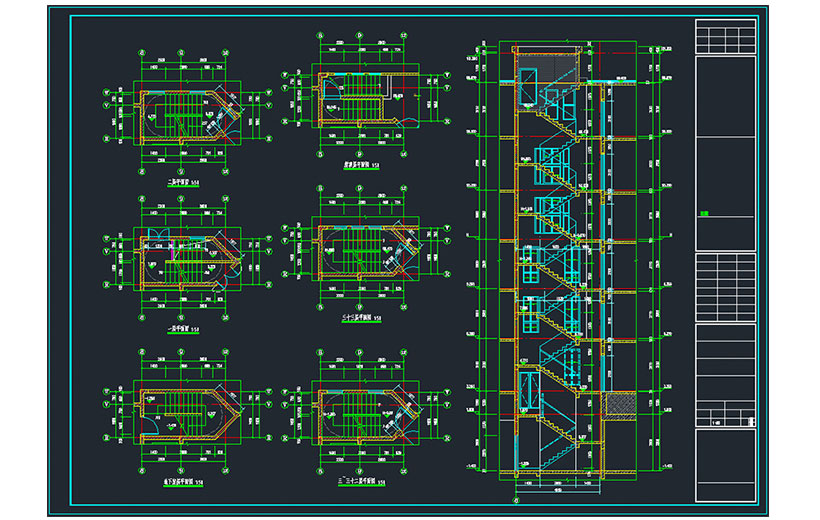Select the bottom-right typical floor stair plan
This screenshot has height=520, width=820.
click(x=360, y=415)
